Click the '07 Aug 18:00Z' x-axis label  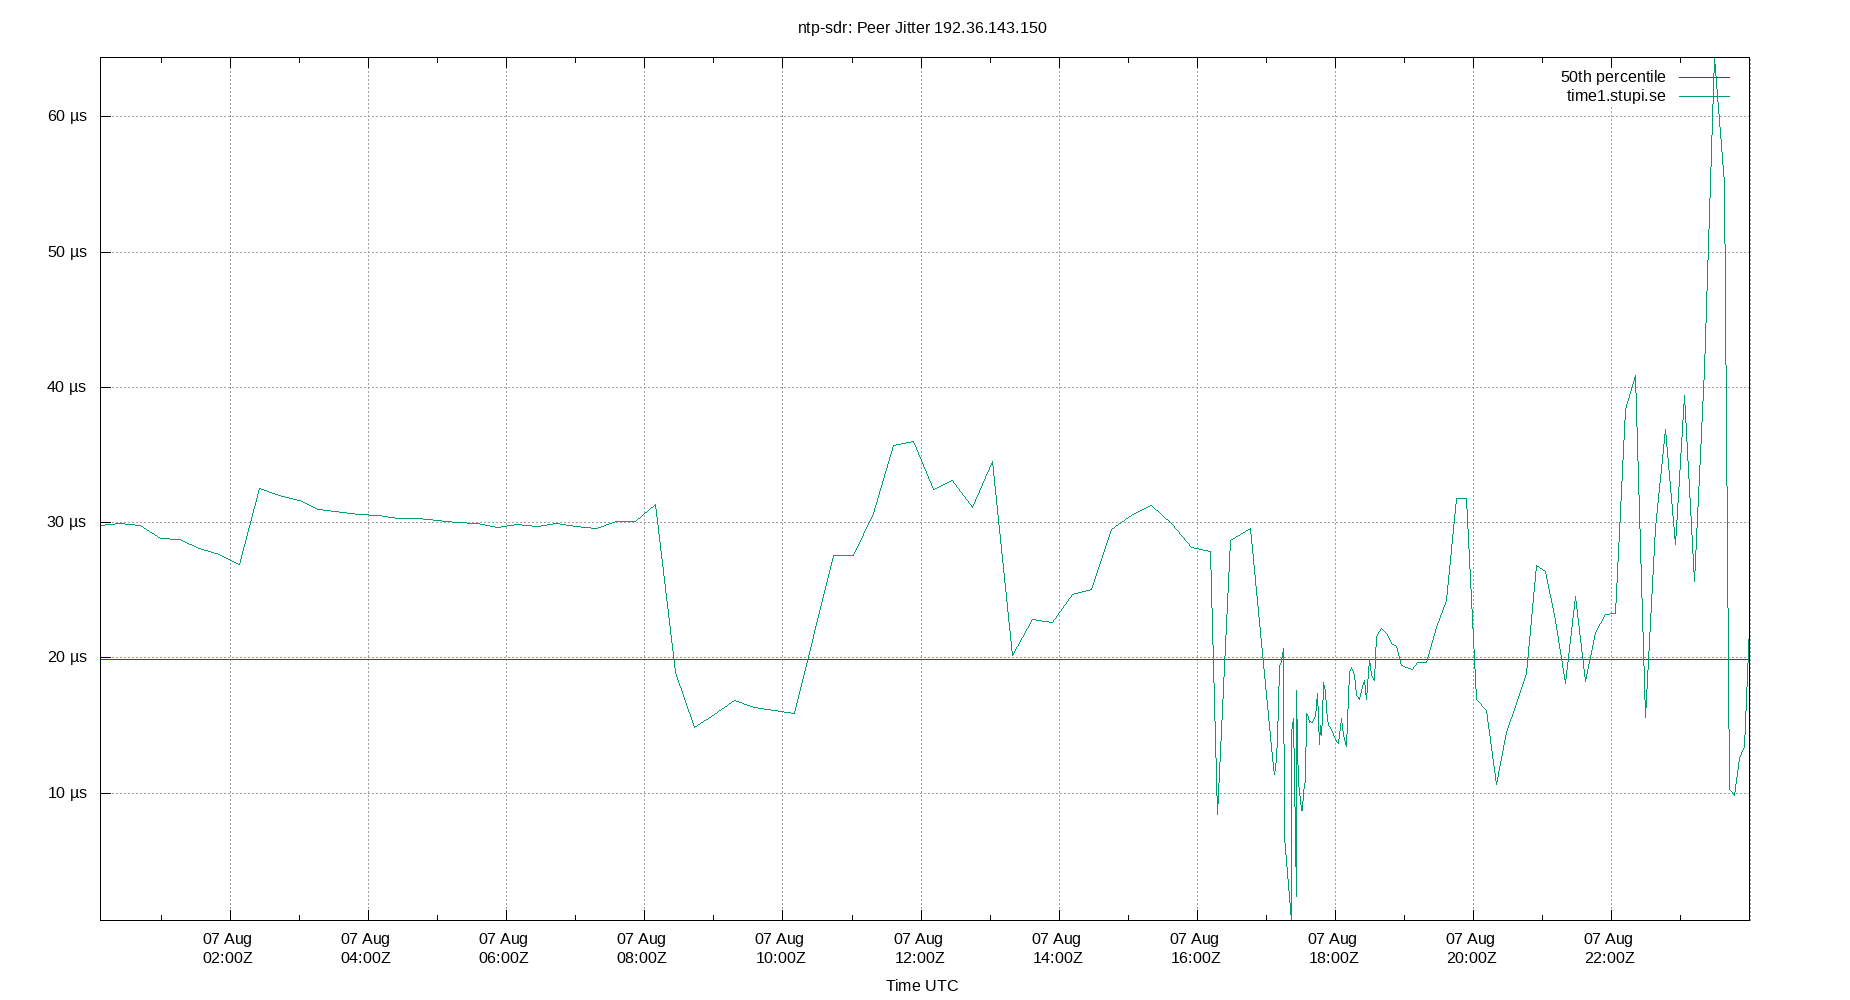pos(1333,948)
